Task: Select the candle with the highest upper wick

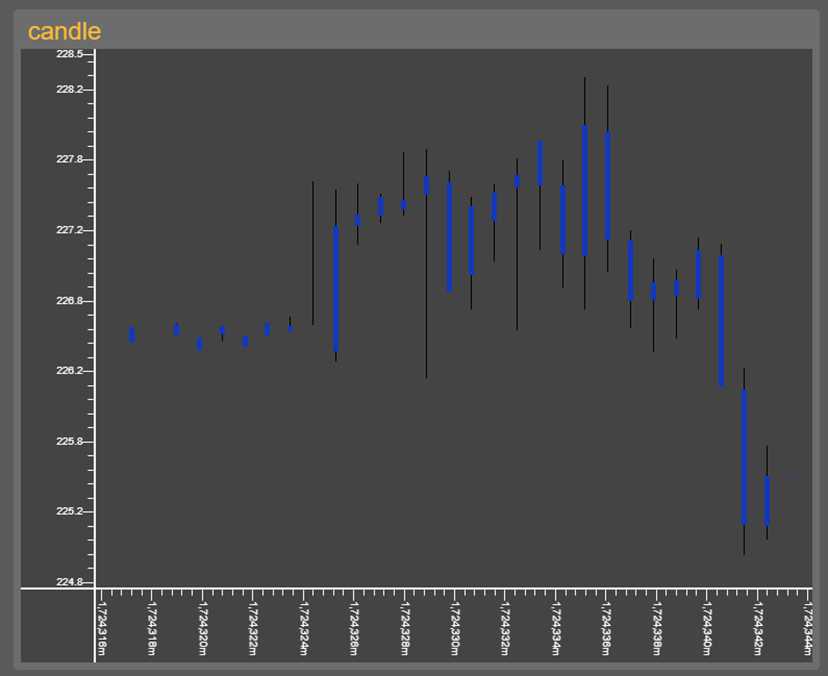Action: (585, 191)
